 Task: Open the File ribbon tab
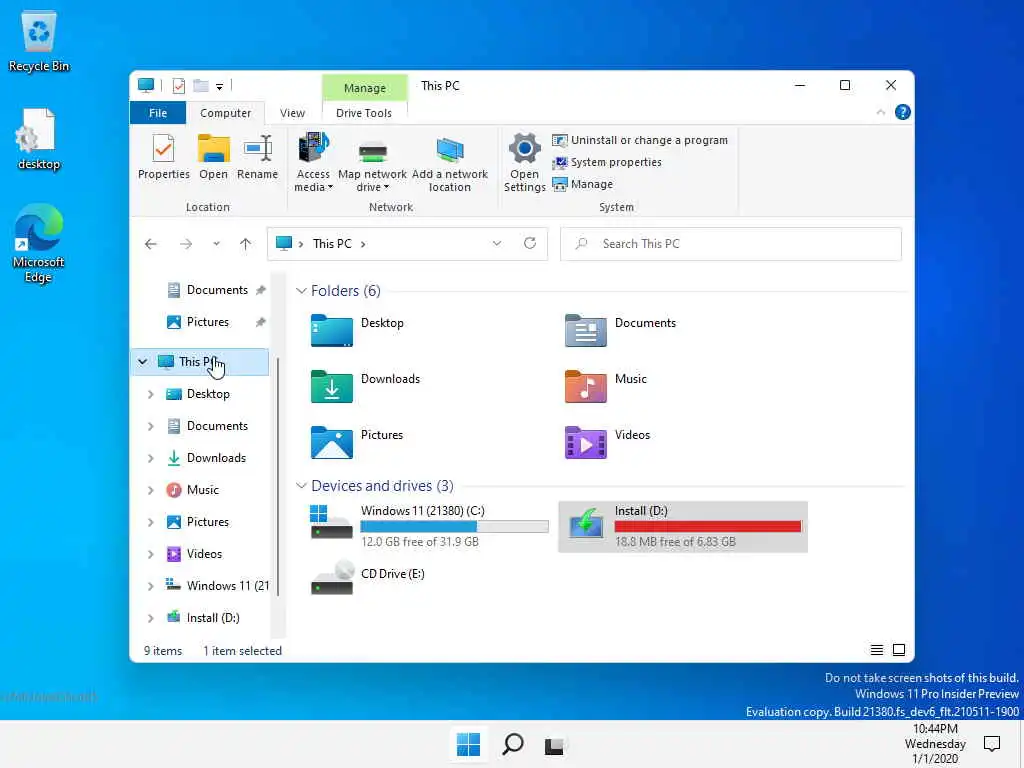click(x=158, y=113)
